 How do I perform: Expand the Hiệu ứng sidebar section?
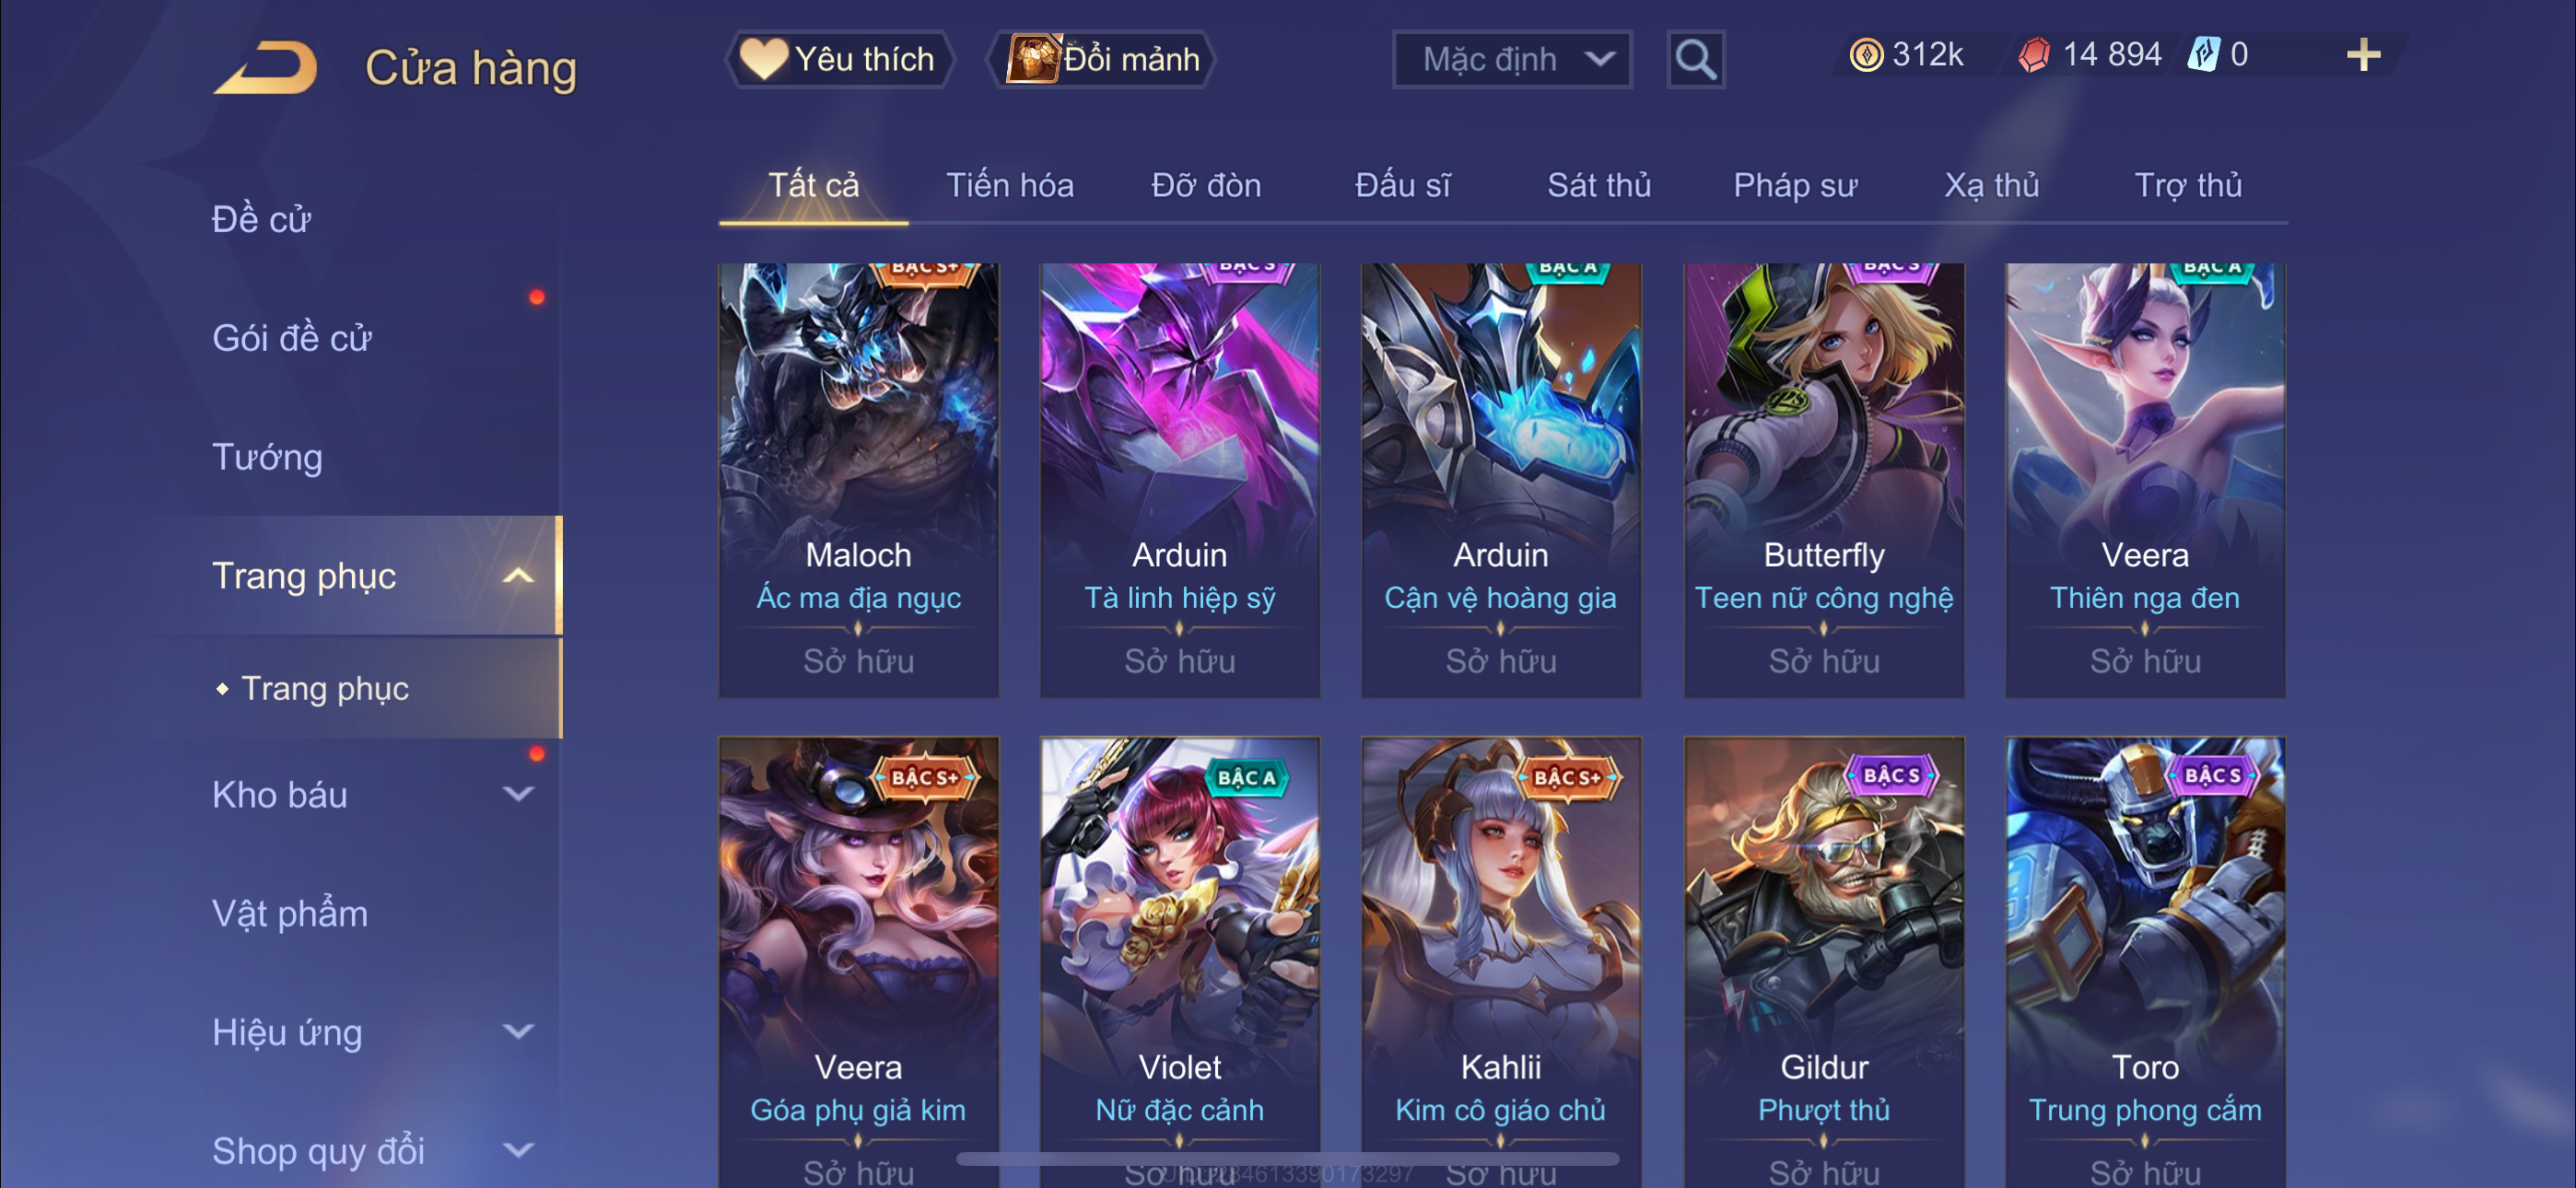518,1032
